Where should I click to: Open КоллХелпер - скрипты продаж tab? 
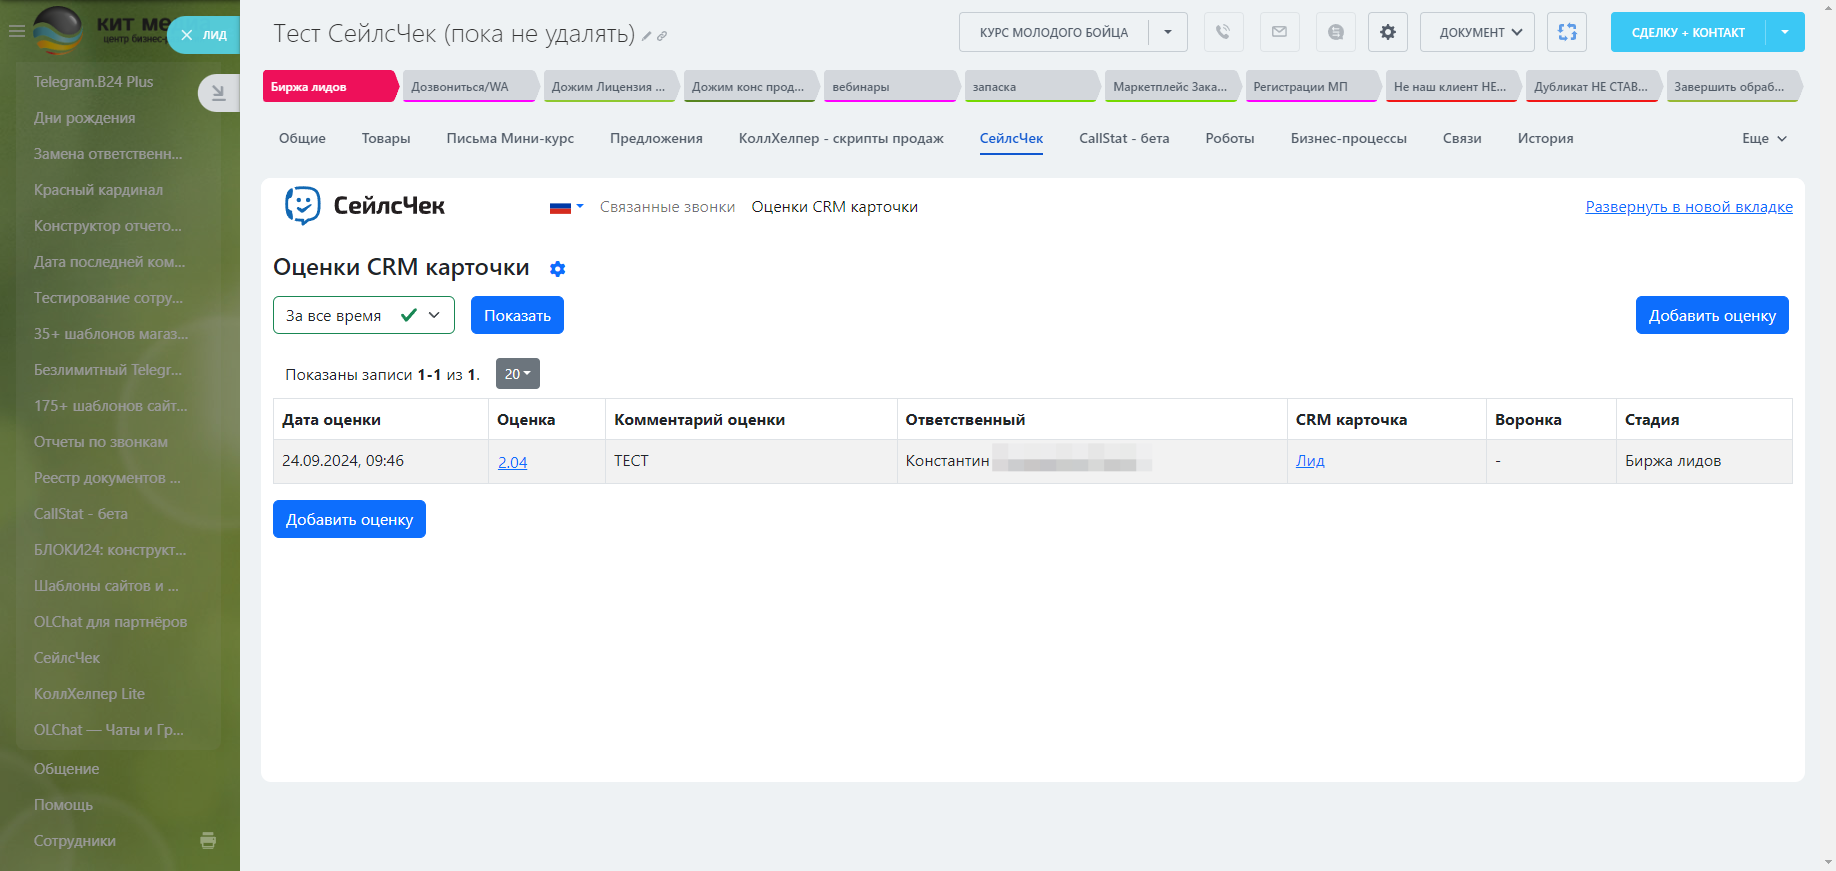pos(841,138)
